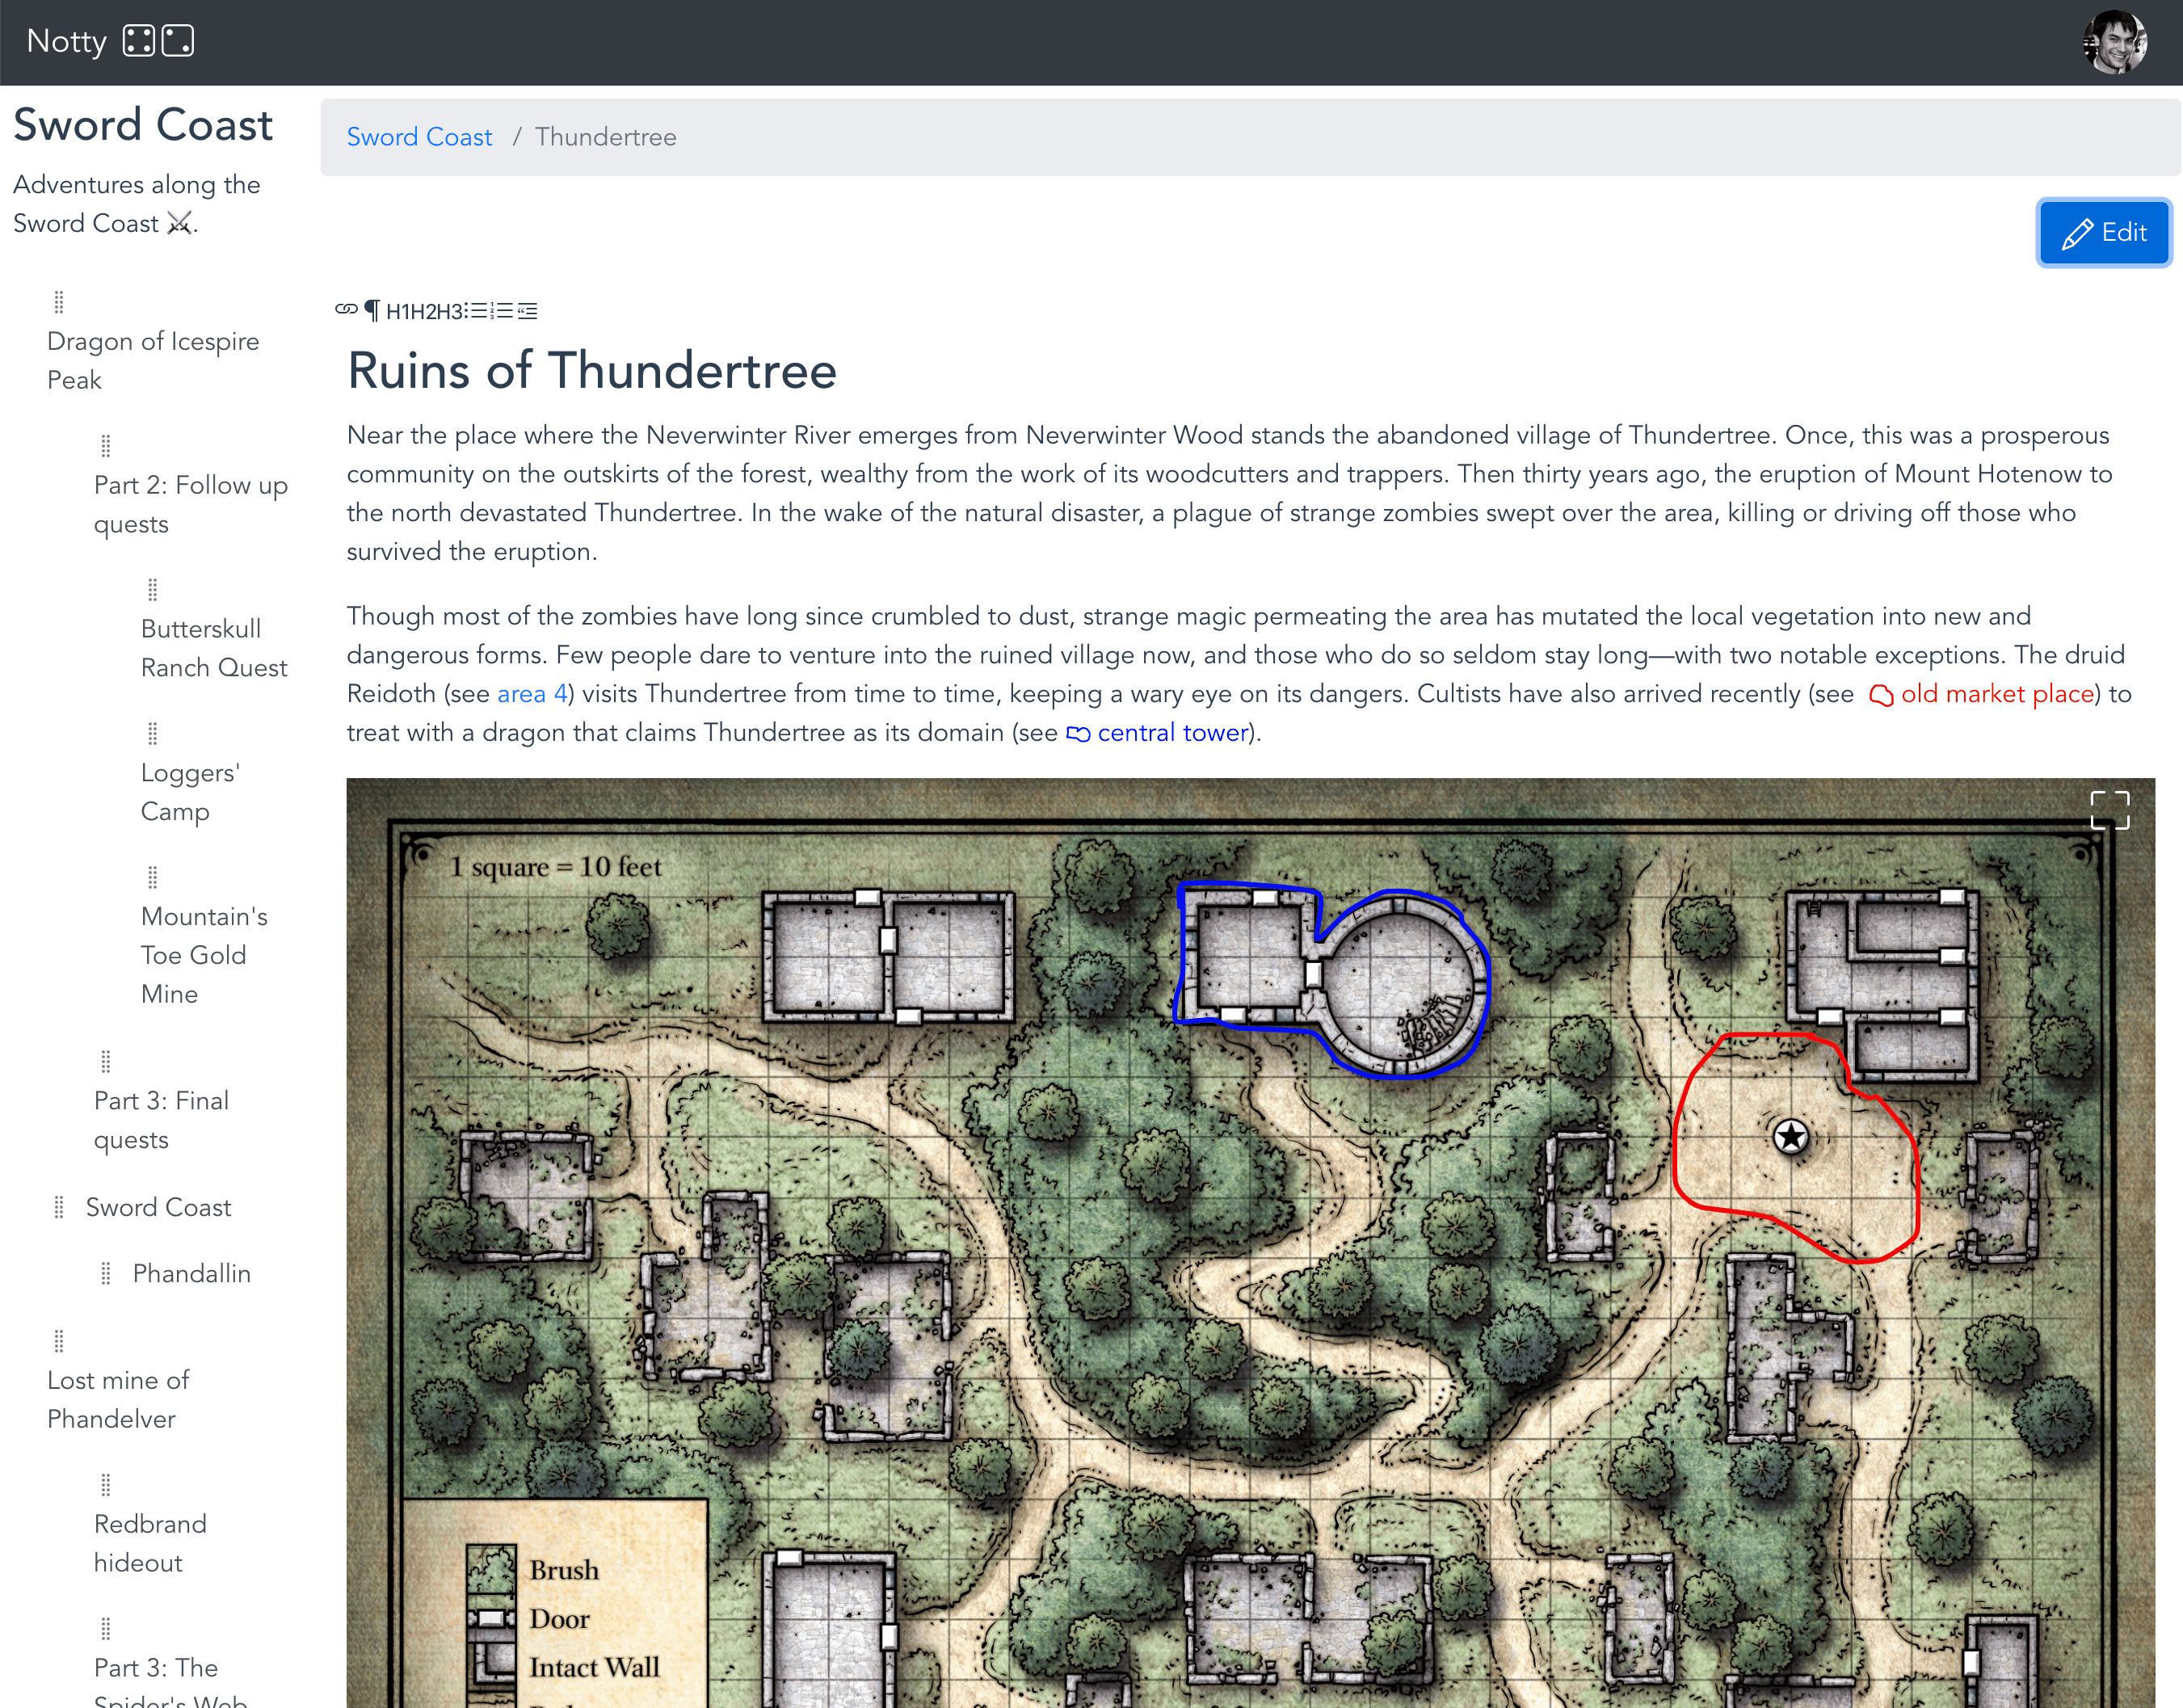Click the link icon in toolbar
Viewport: 2183px width, 1708px height.
click(x=347, y=312)
